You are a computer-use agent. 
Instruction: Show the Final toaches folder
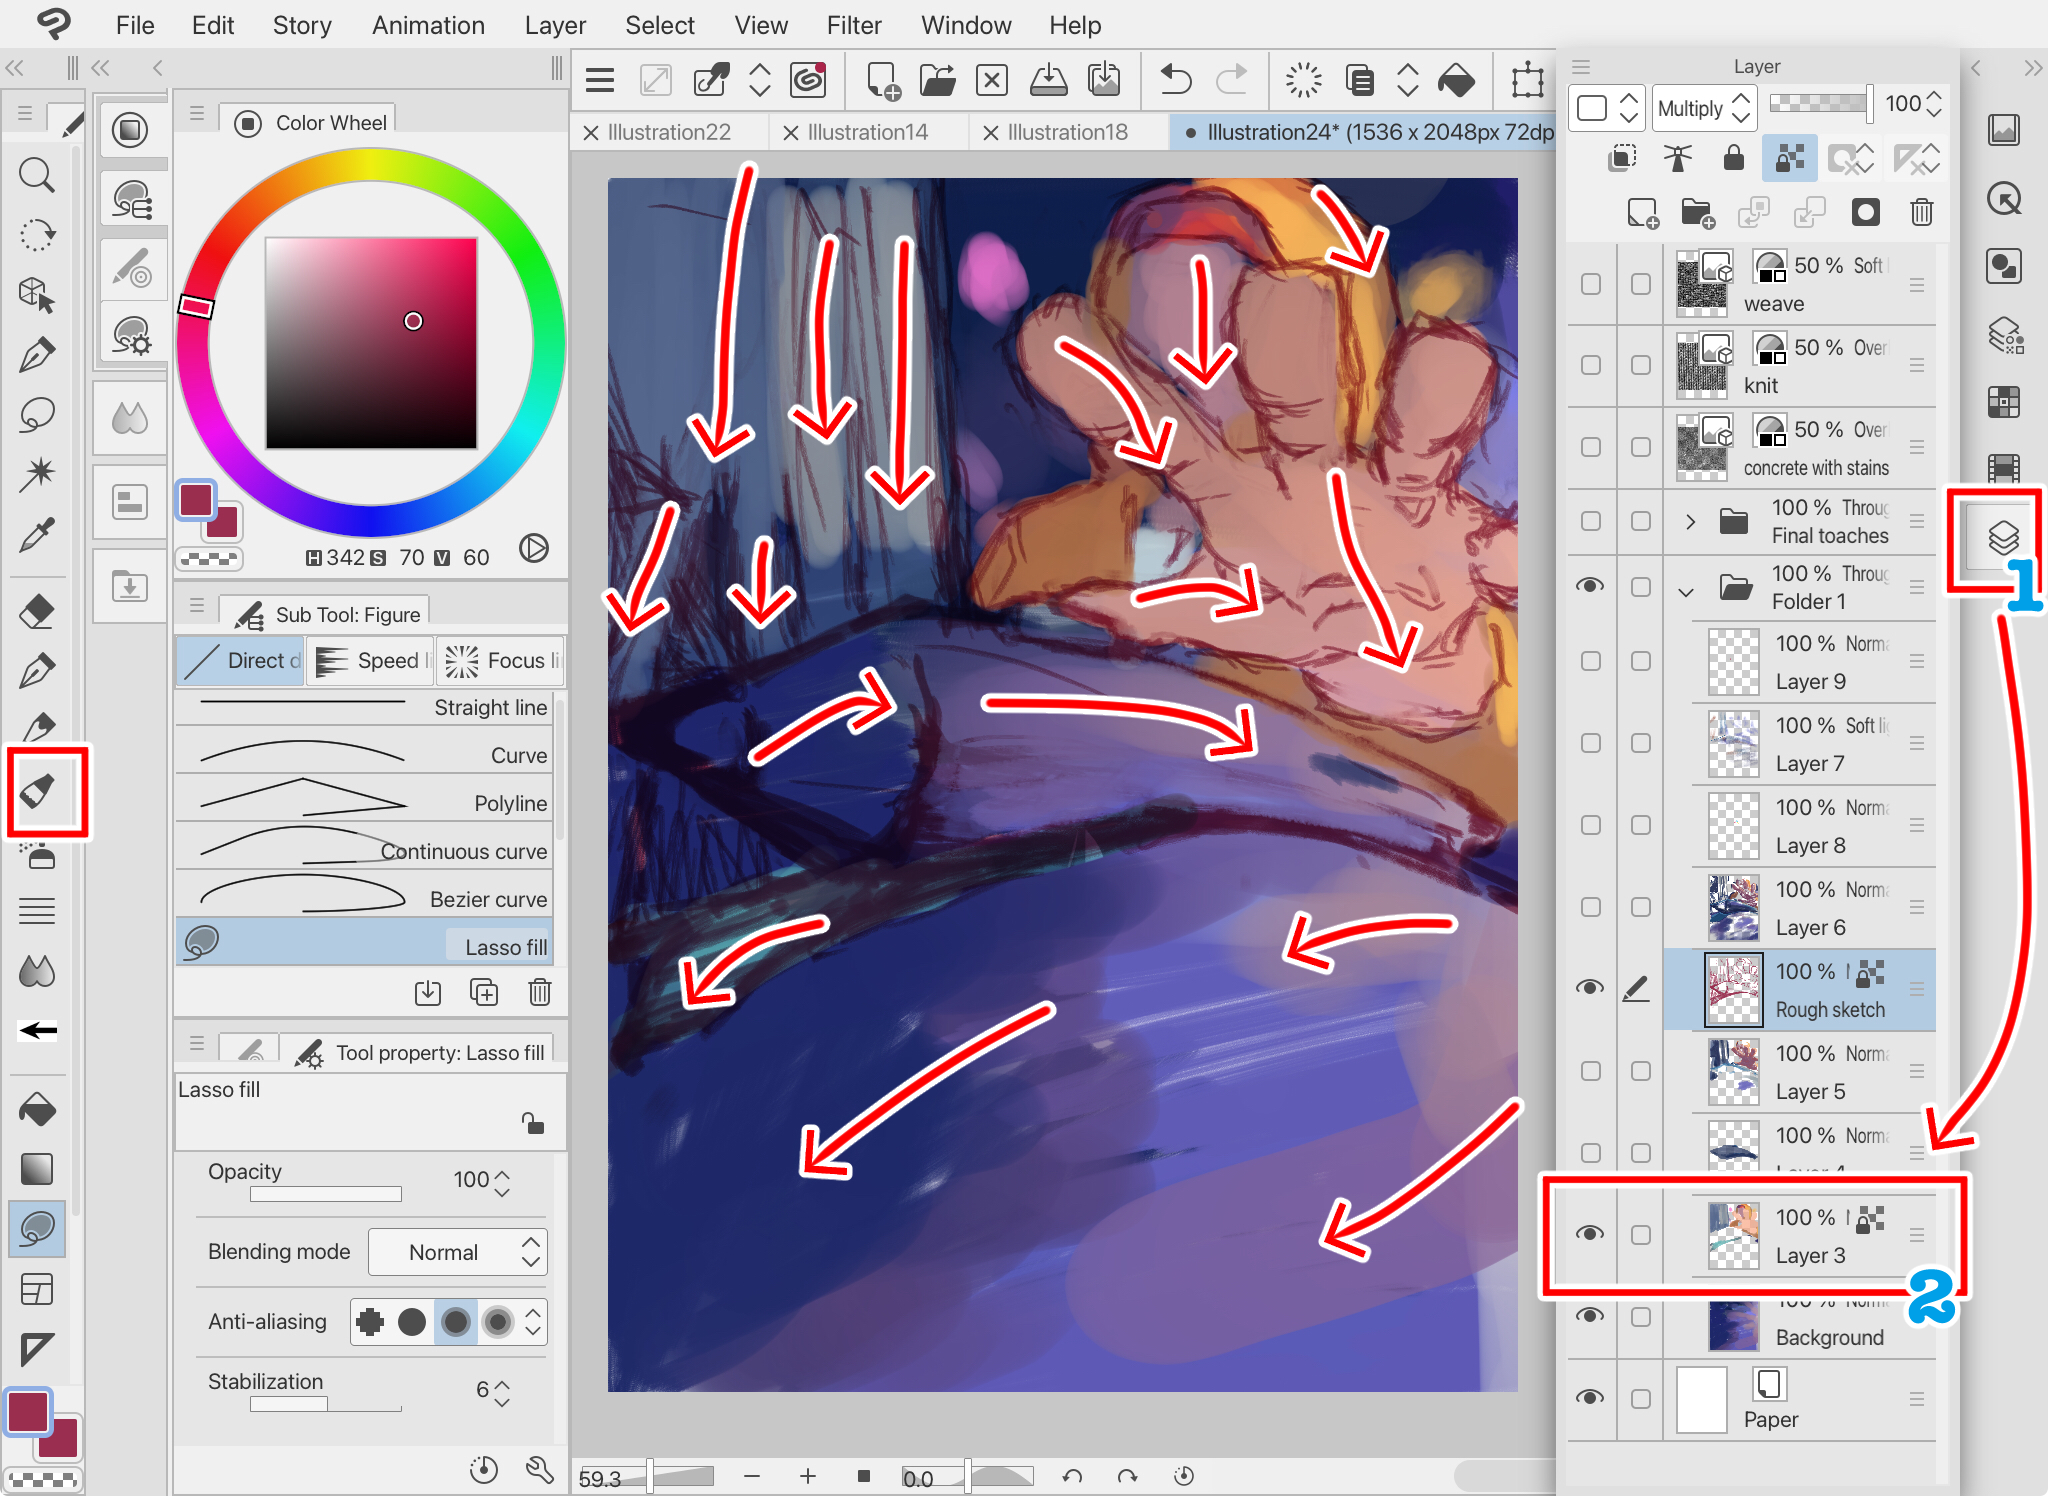pyautogui.click(x=1590, y=521)
